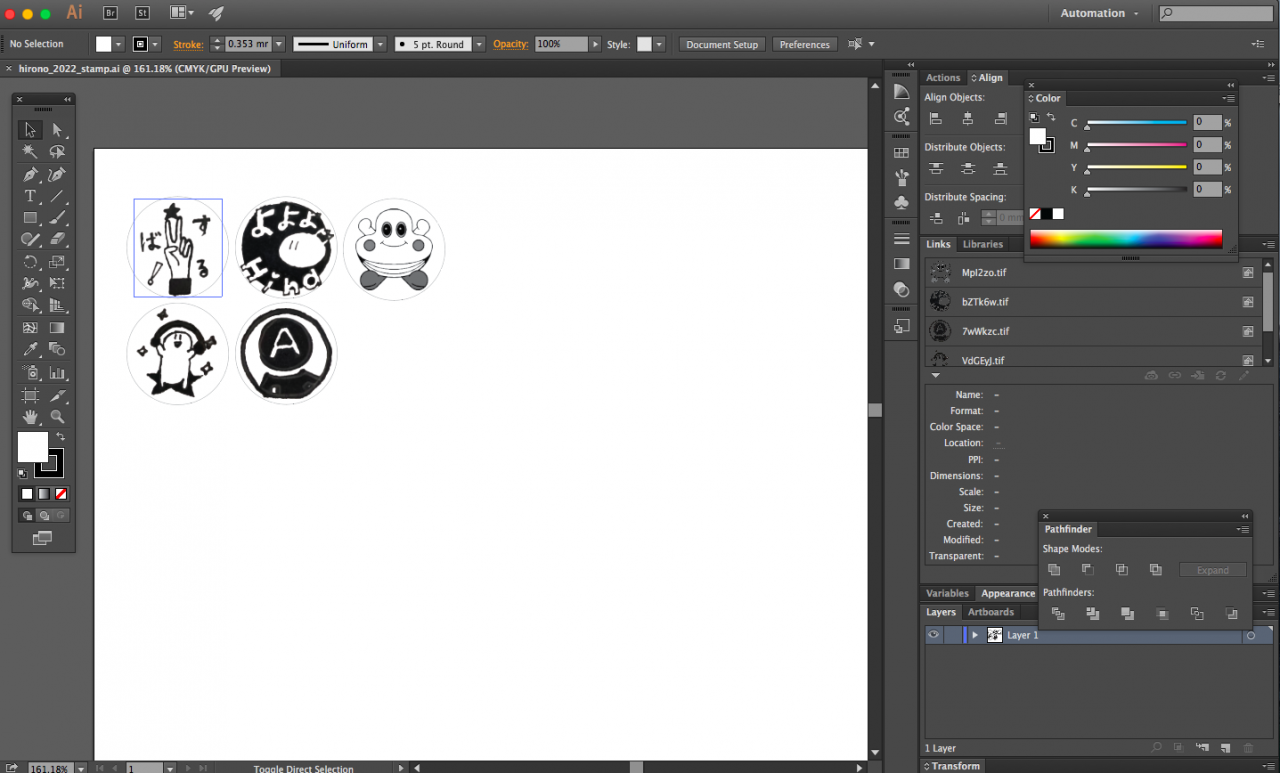Create a new layer in Layers panel
The width and height of the screenshot is (1280, 773).
coord(1225,747)
